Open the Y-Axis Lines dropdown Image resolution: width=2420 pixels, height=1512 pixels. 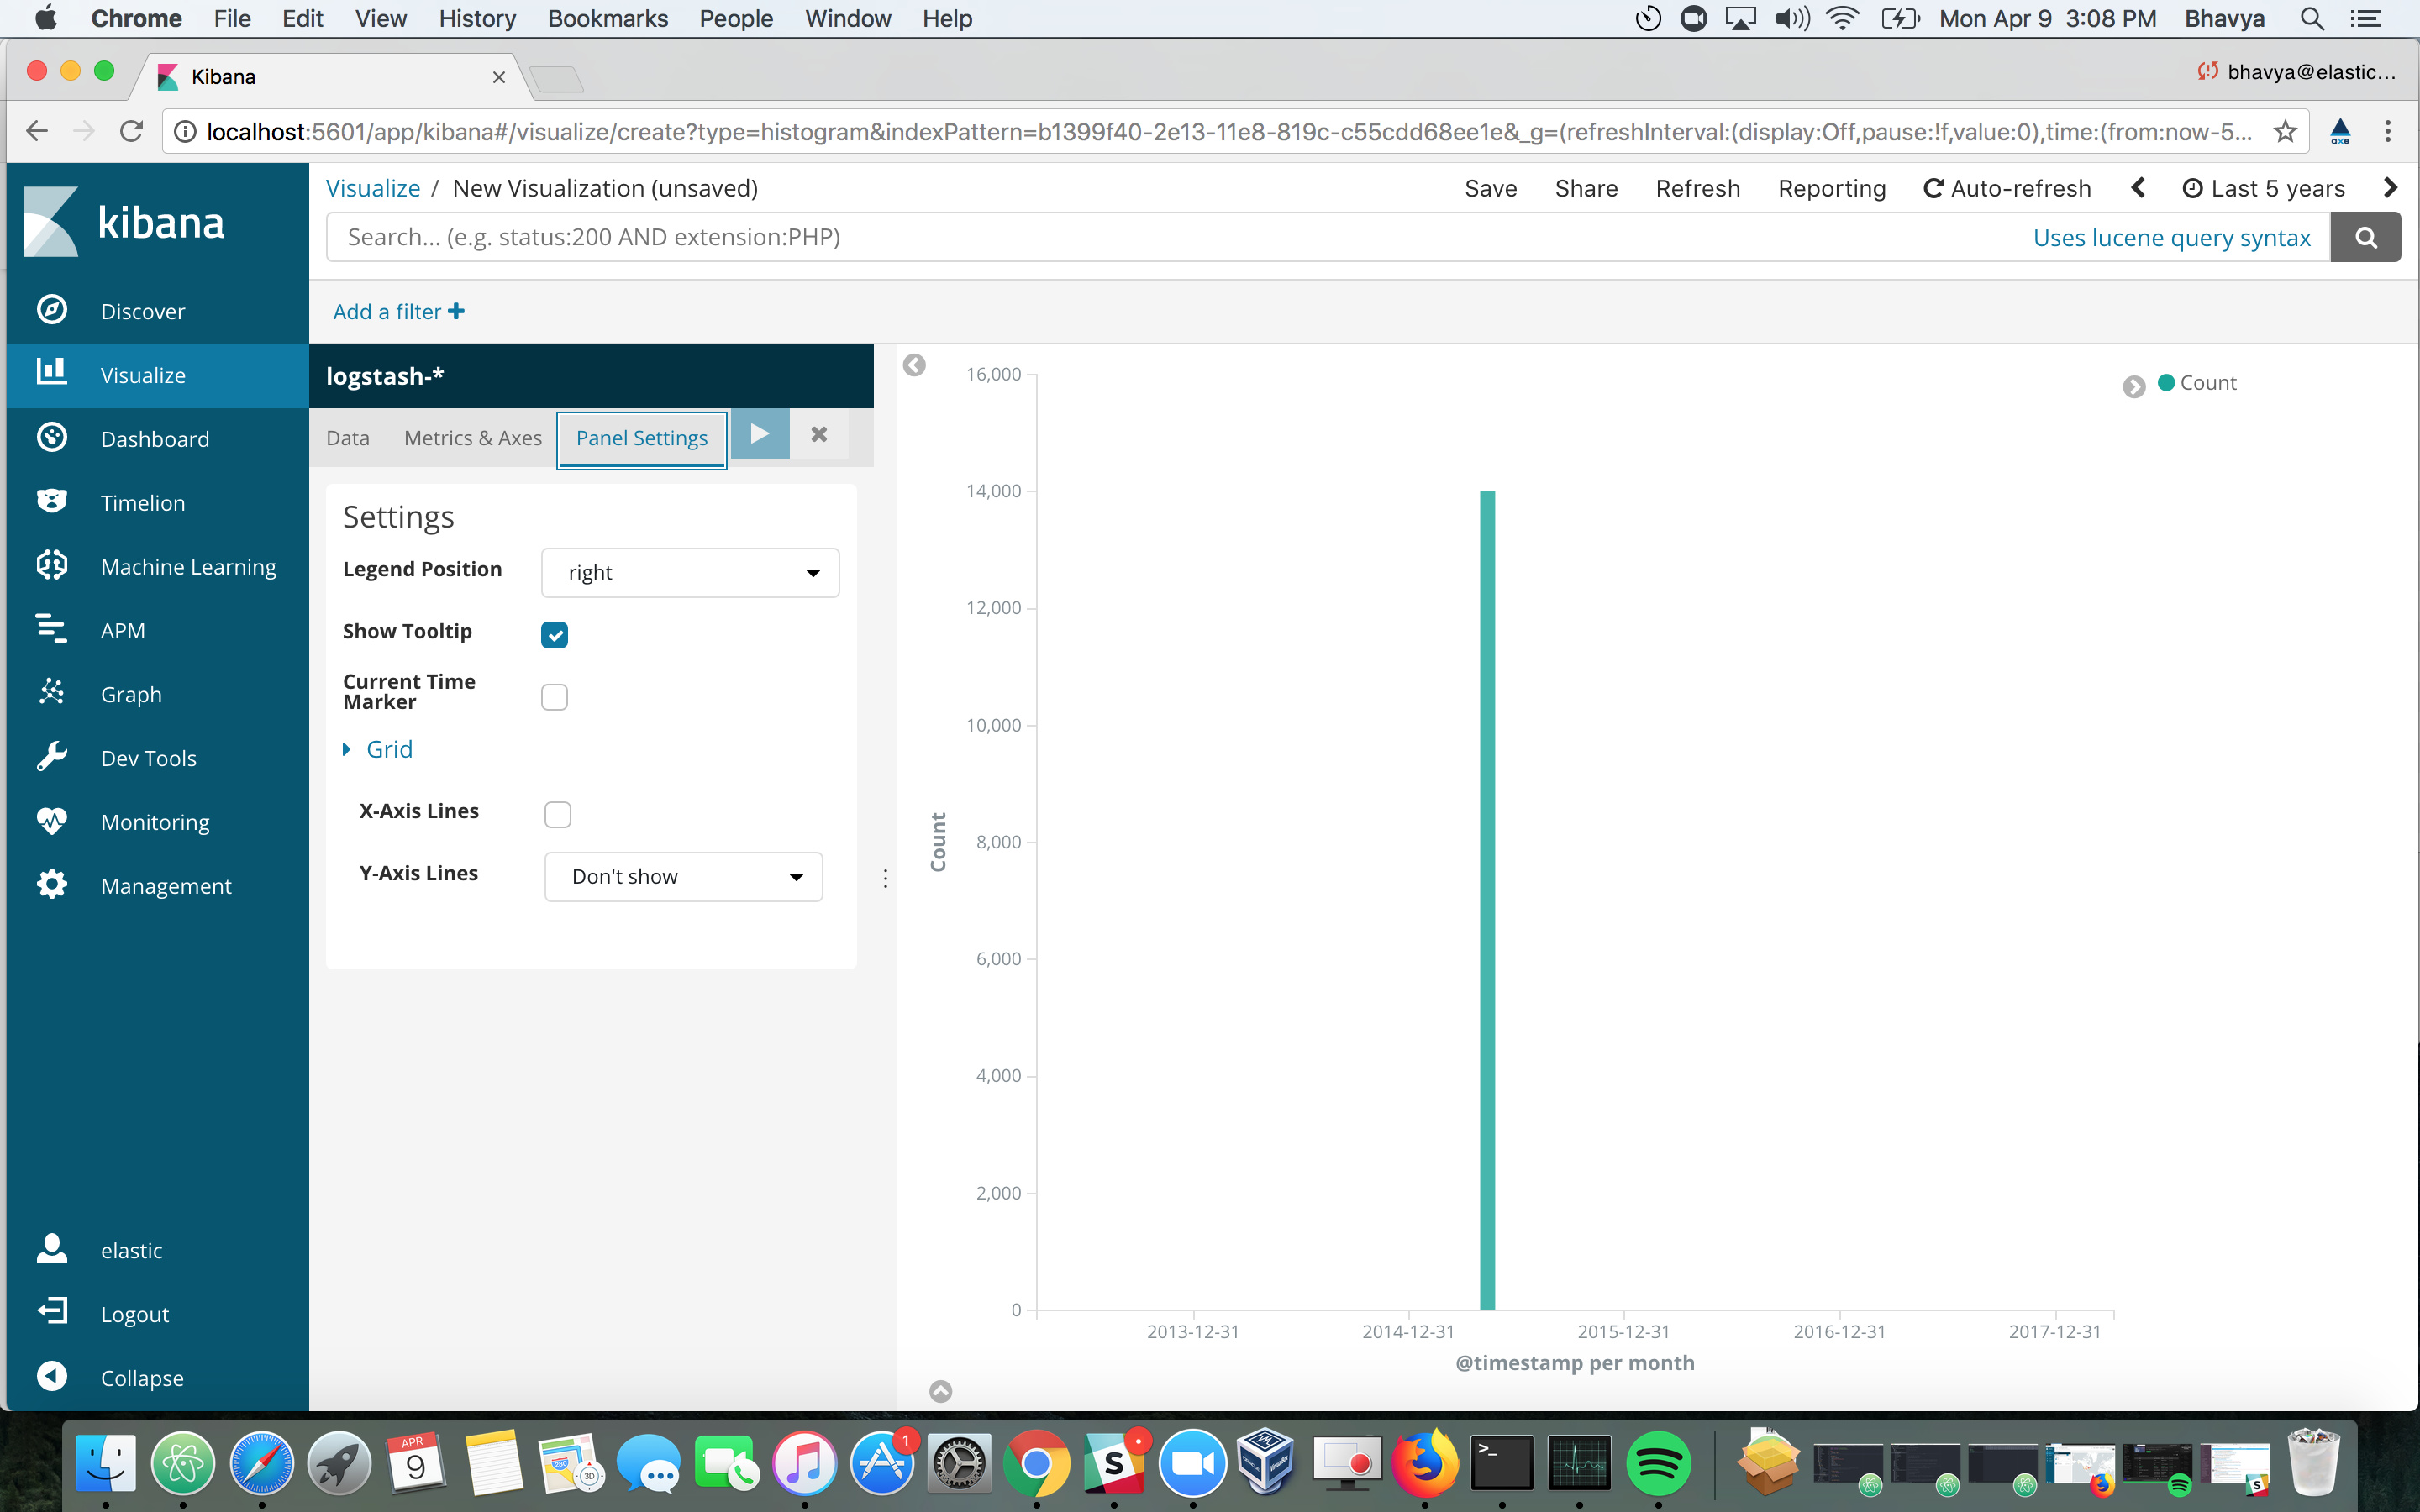pyautogui.click(x=683, y=877)
